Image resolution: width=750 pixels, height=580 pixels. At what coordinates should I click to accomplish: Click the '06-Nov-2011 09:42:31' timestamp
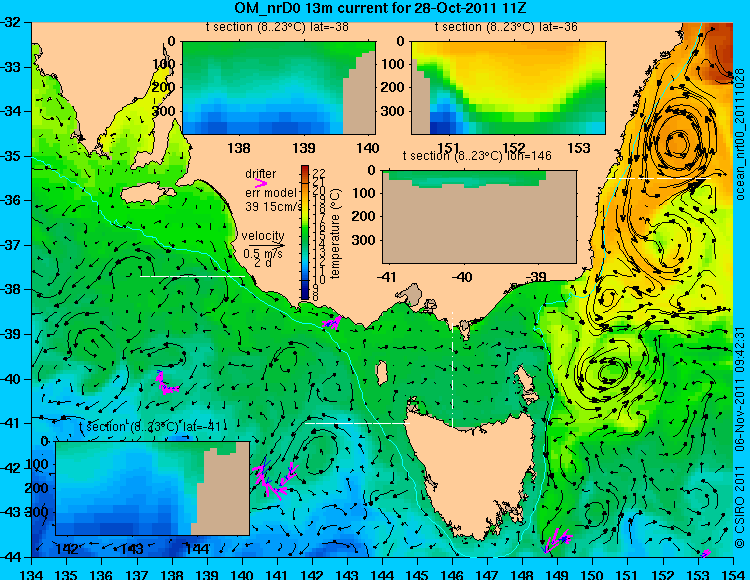click(x=740, y=389)
